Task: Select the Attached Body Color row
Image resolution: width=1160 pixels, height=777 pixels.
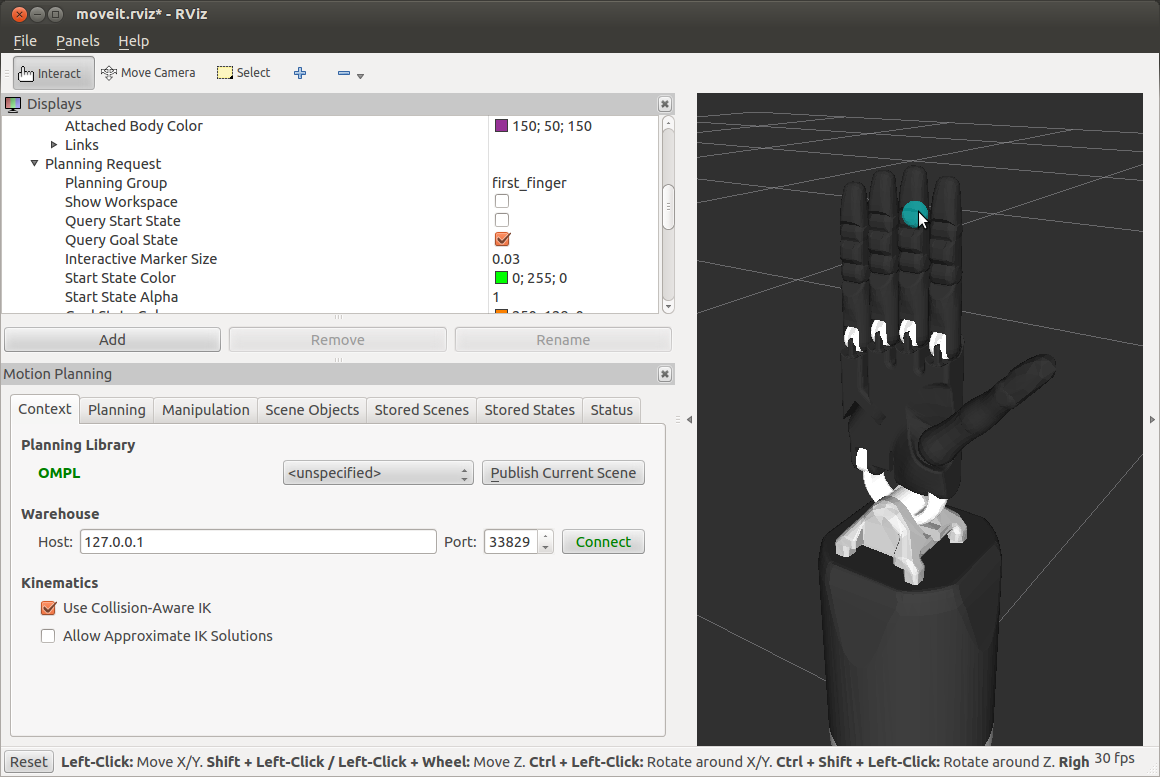Action: click(330, 126)
